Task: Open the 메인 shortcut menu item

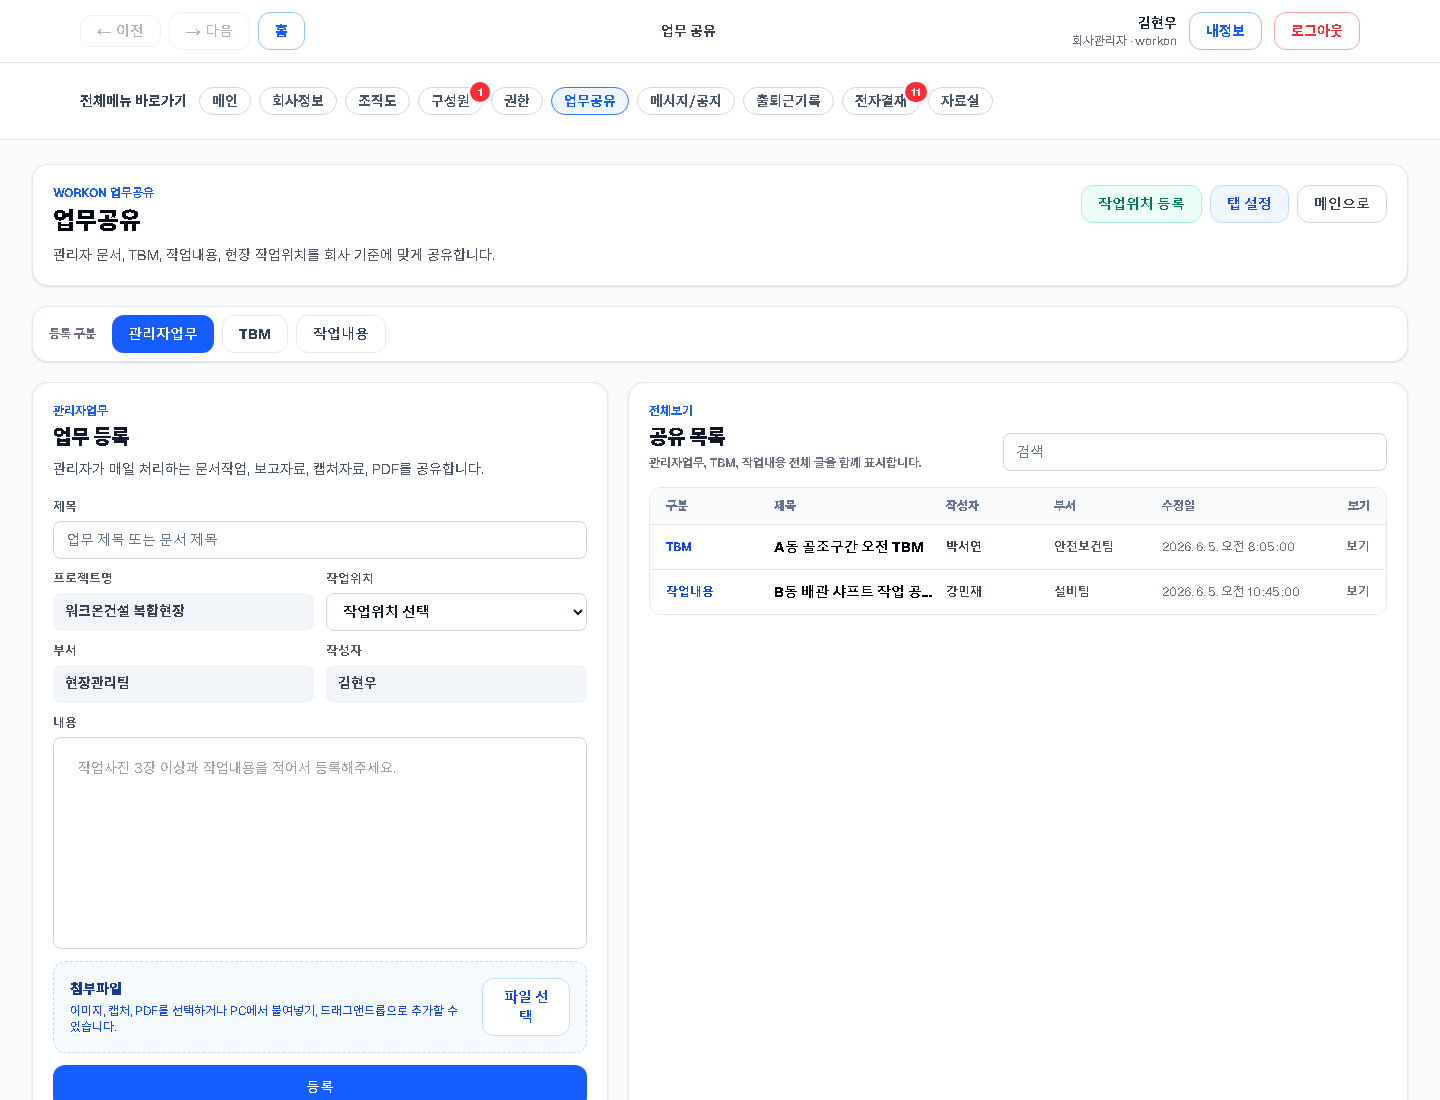Action: [225, 101]
